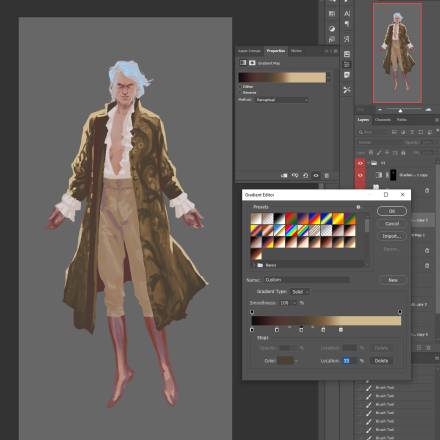The width and height of the screenshot is (440, 440).
Task: Select the red-green gradient preset
Action: 291,219
